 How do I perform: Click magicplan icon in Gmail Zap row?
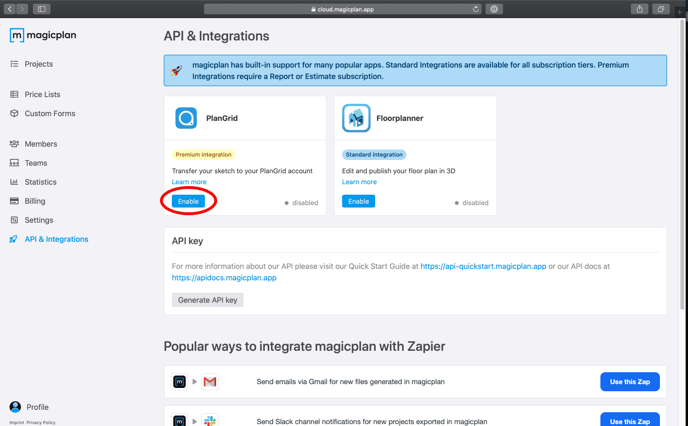[x=179, y=382]
